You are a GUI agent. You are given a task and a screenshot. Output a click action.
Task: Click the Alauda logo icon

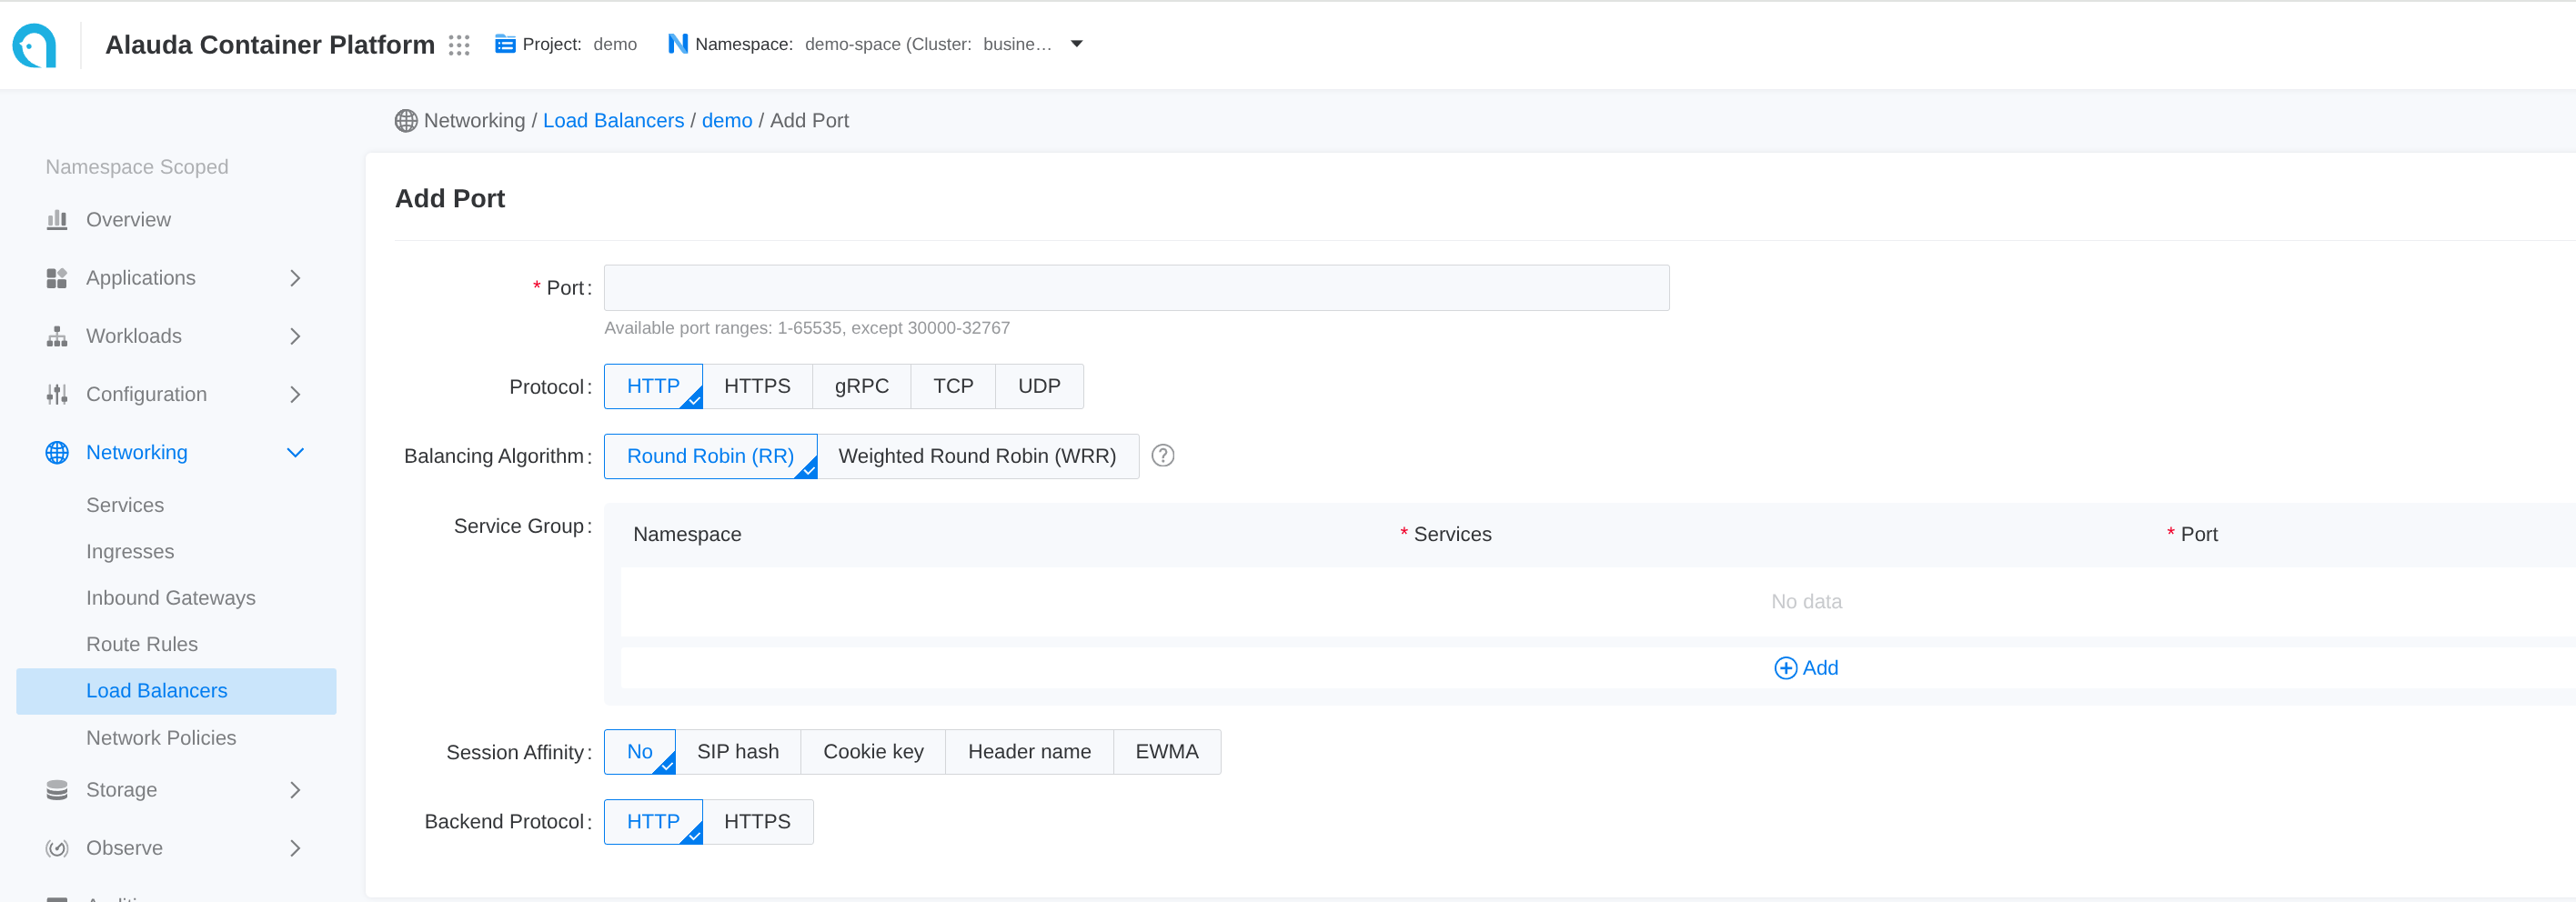pyautogui.click(x=35, y=45)
